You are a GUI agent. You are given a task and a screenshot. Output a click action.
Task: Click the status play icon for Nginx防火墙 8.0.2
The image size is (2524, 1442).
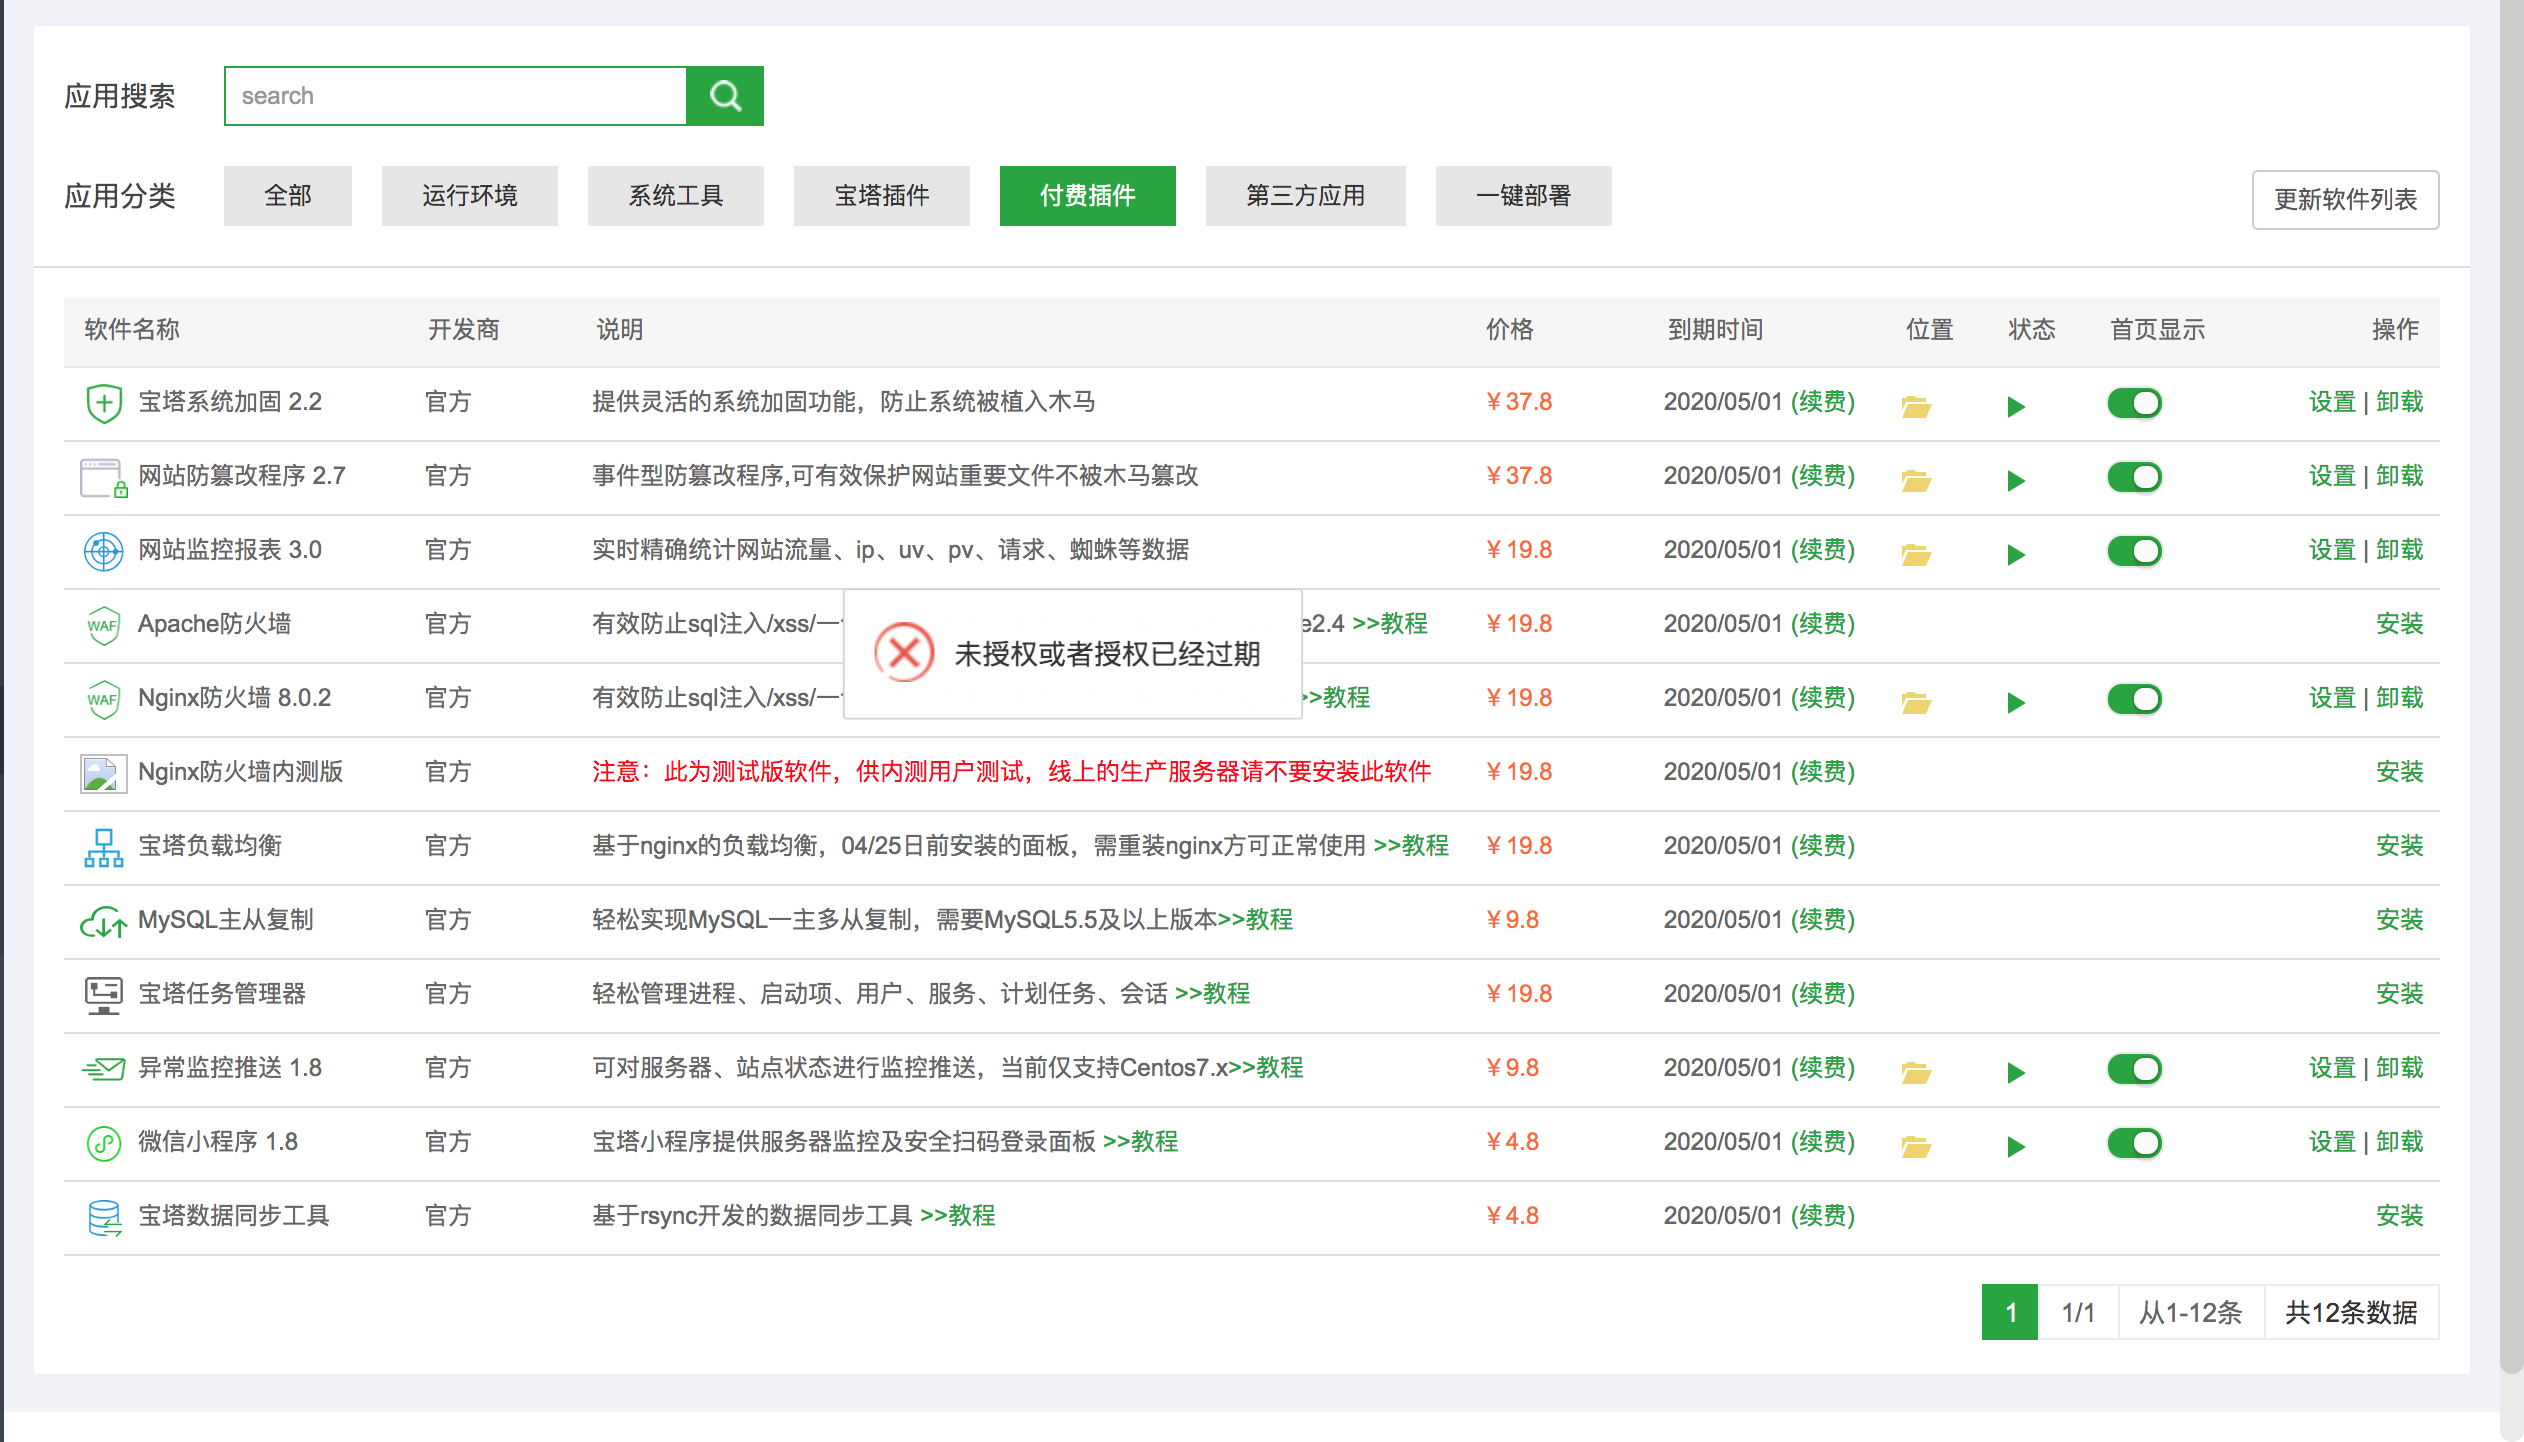click(x=2016, y=702)
